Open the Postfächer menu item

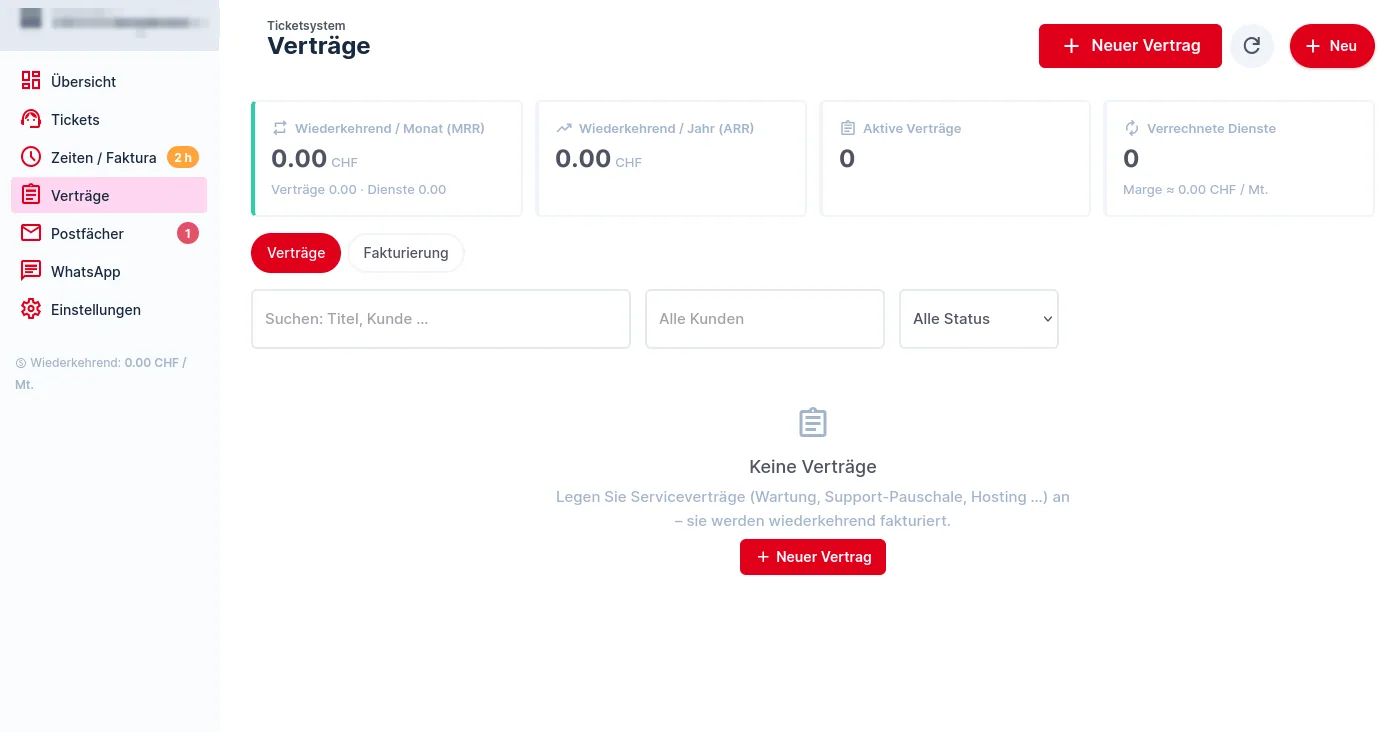click(109, 233)
